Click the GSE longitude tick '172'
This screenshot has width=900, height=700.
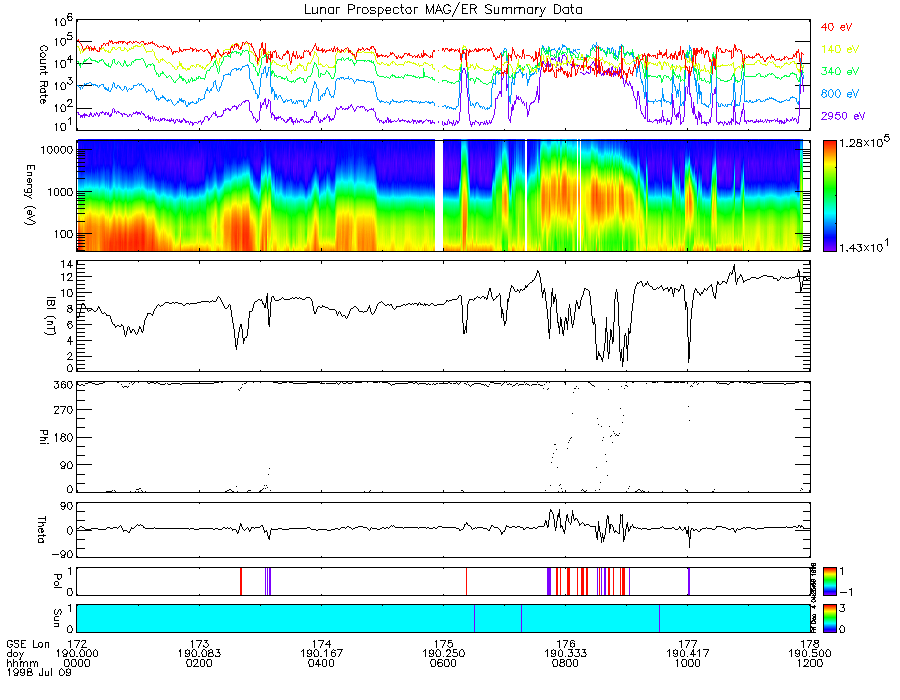pos(77,644)
